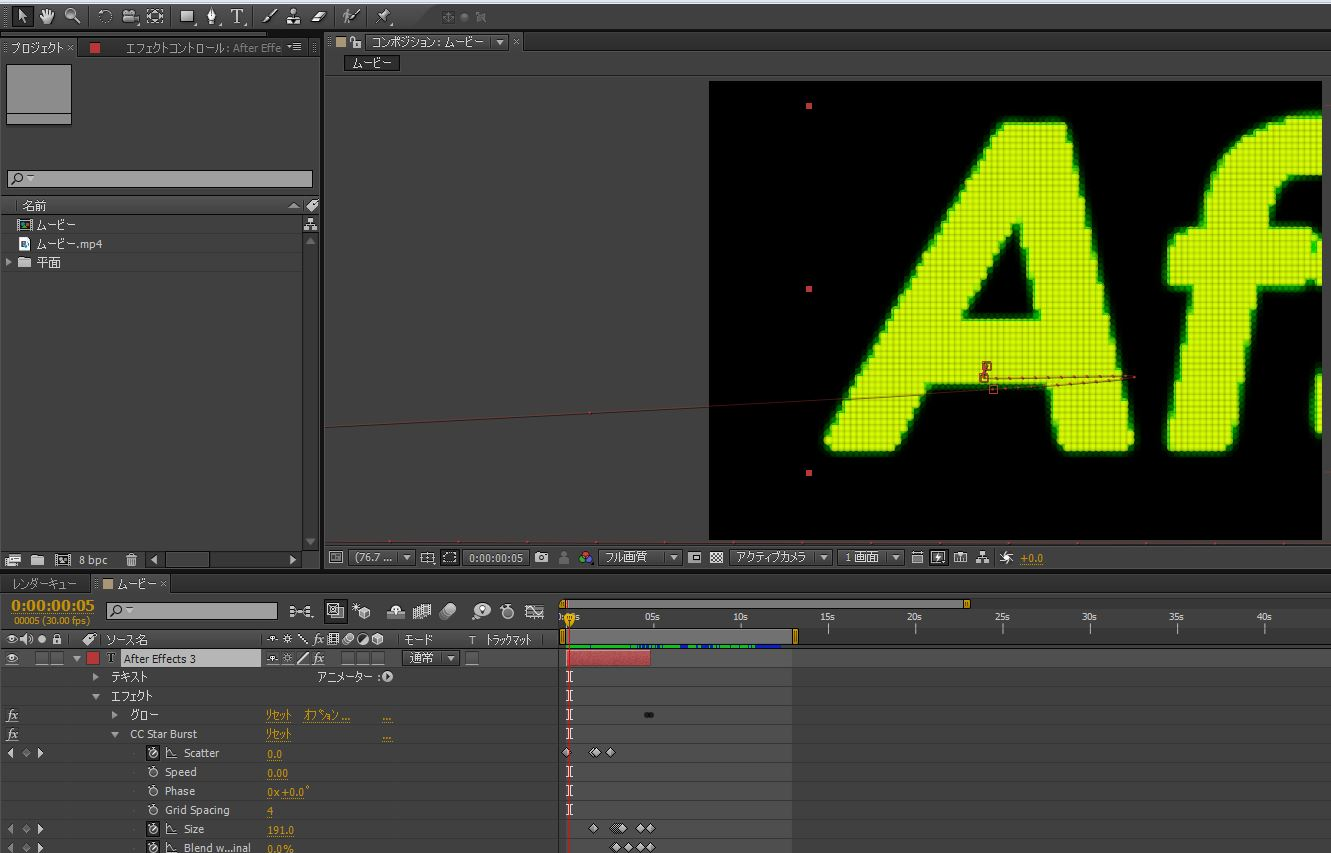
Task: Take a snapshot with the camera icon
Action: [x=541, y=558]
